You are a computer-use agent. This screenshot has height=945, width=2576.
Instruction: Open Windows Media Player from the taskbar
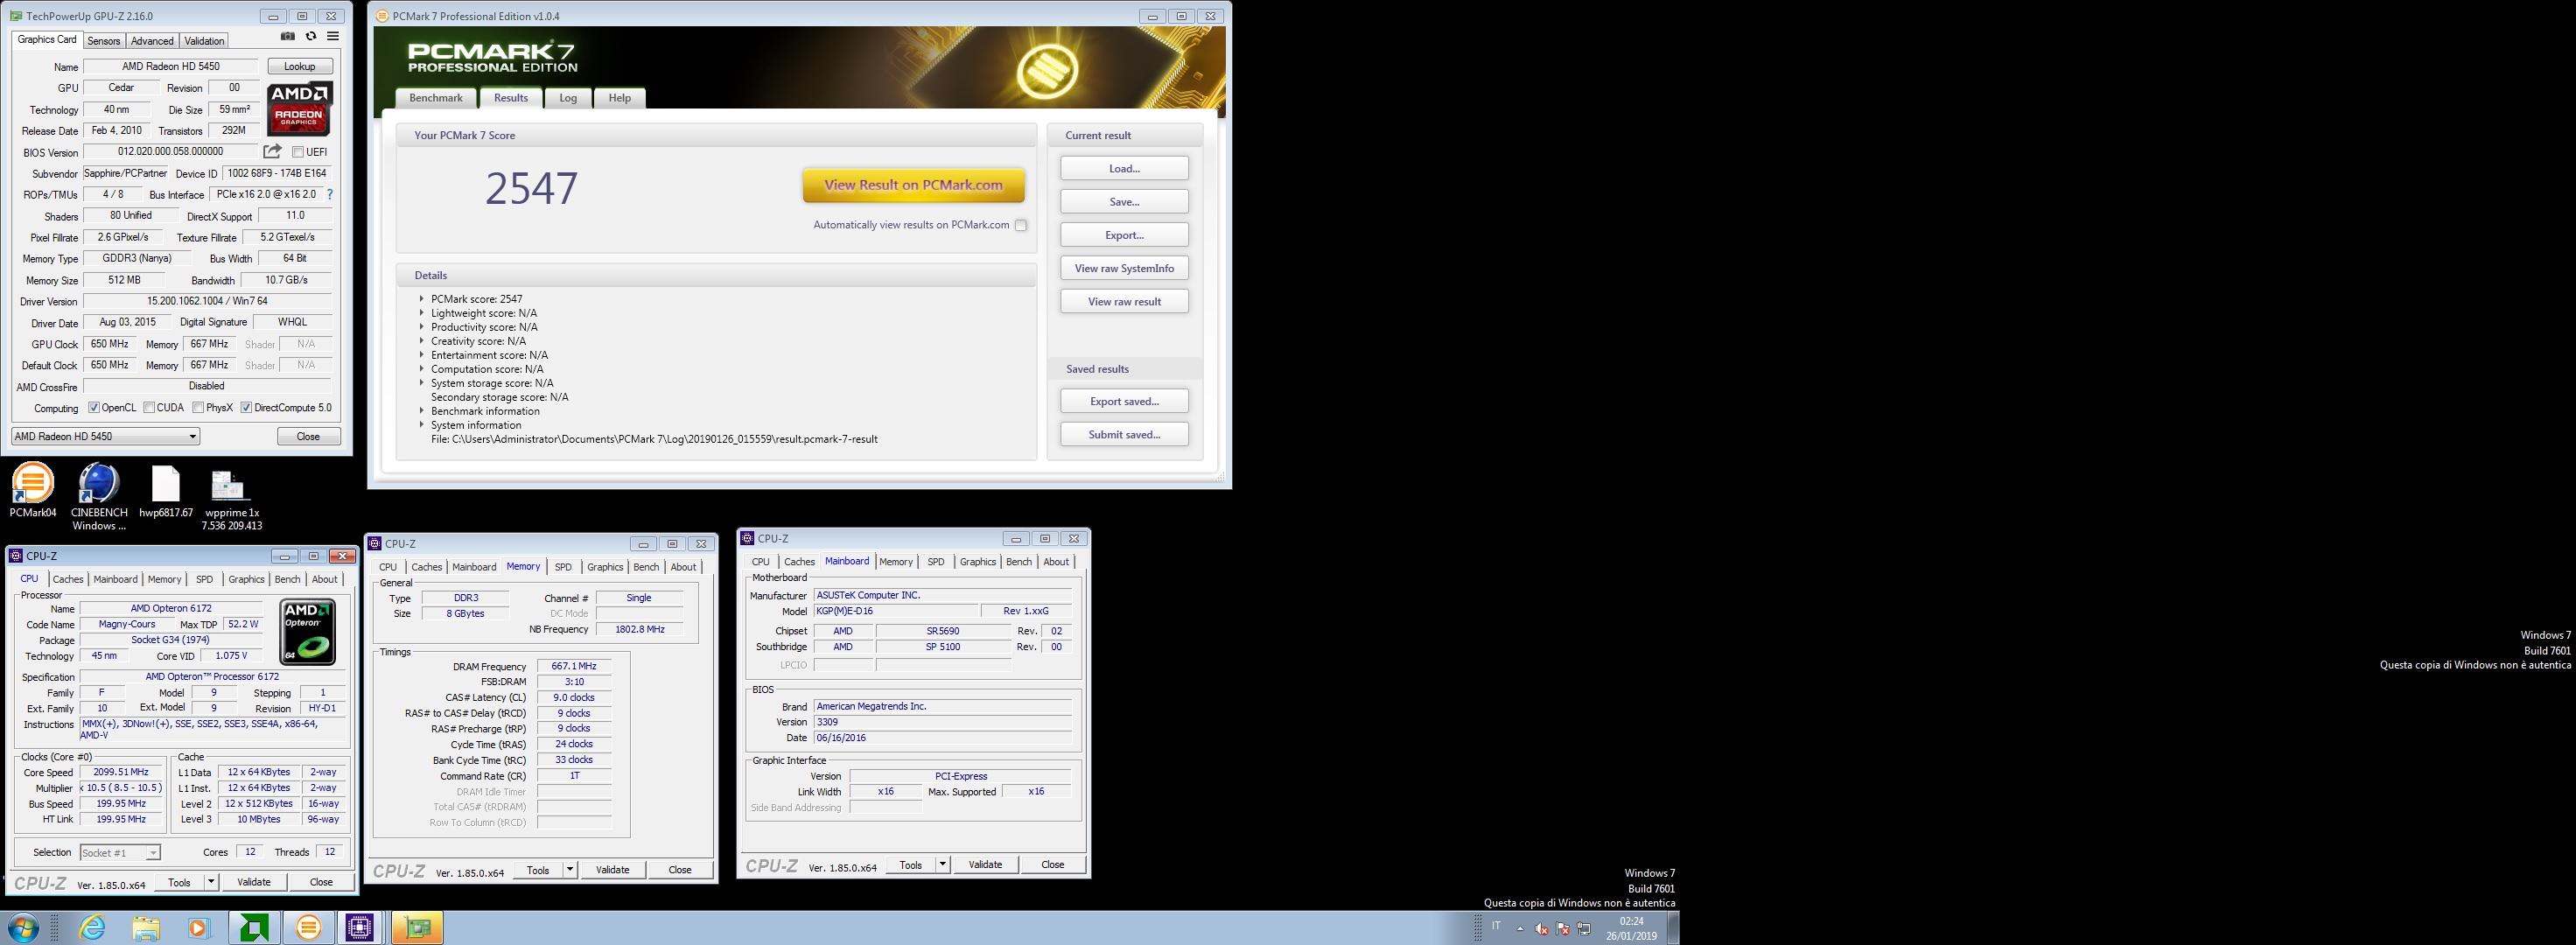pyautogui.click(x=199, y=928)
